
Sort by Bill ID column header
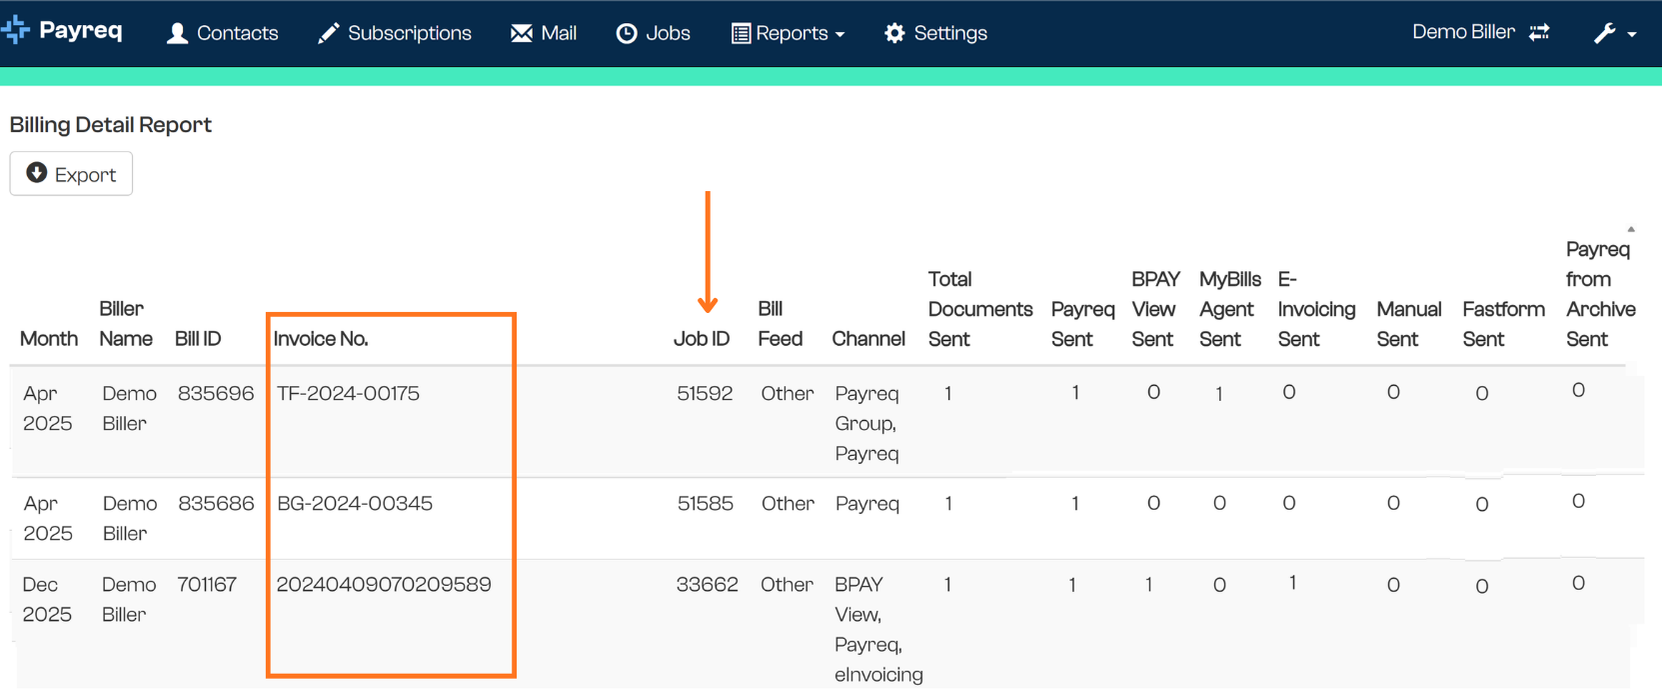point(198,339)
